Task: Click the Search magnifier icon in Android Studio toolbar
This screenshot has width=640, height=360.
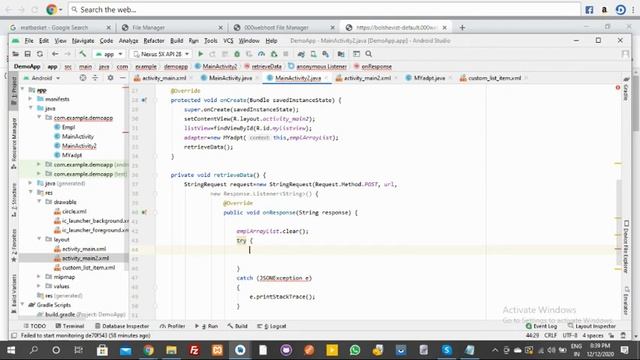Action: click(x=369, y=54)
